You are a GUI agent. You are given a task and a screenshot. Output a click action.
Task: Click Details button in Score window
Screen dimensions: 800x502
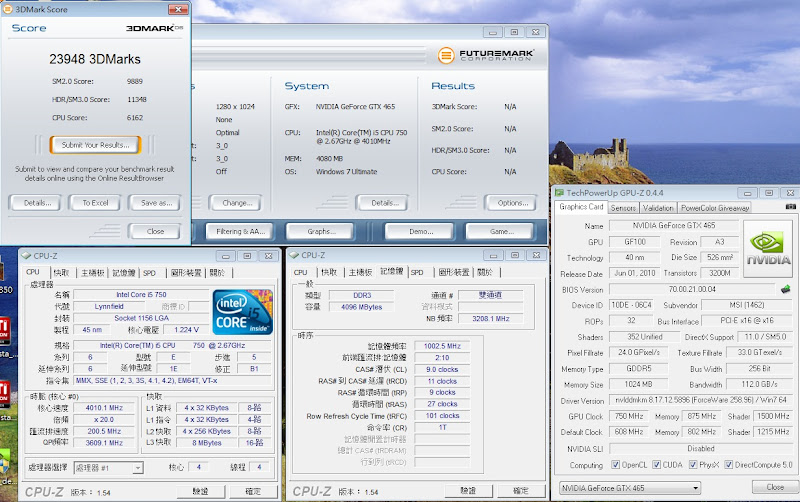pyautogui.click(x=37, y=203)
